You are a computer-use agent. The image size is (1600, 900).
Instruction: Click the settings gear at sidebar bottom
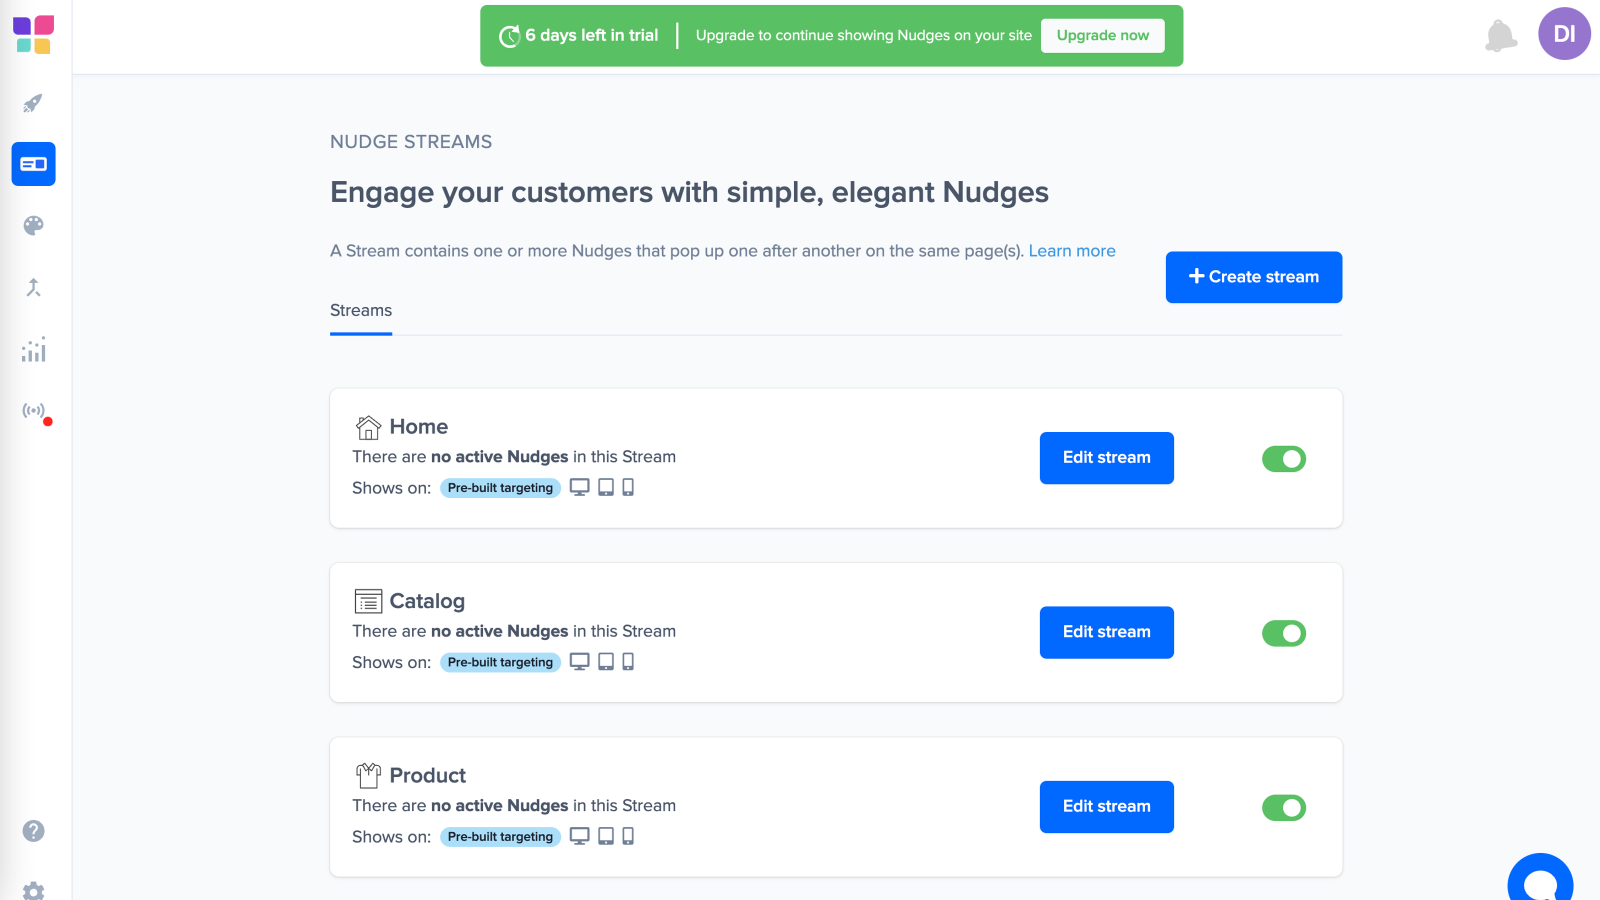coord(33,890)
